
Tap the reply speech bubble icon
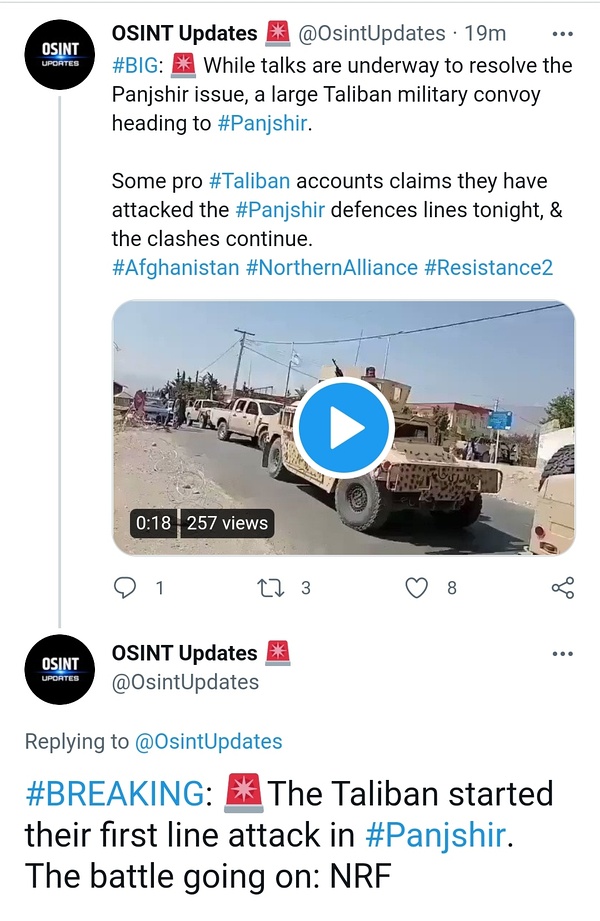(125, 588)
